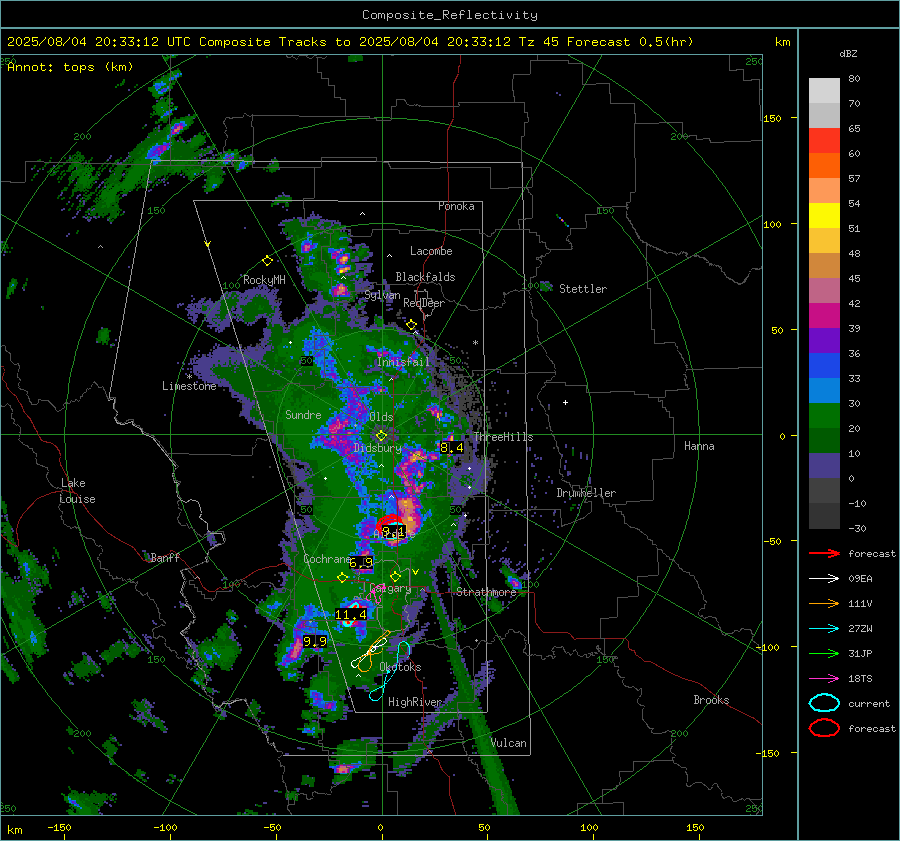Select the white 09EA track arrow
The height and width of the screenshot is (841, 900).
(824, 579)
